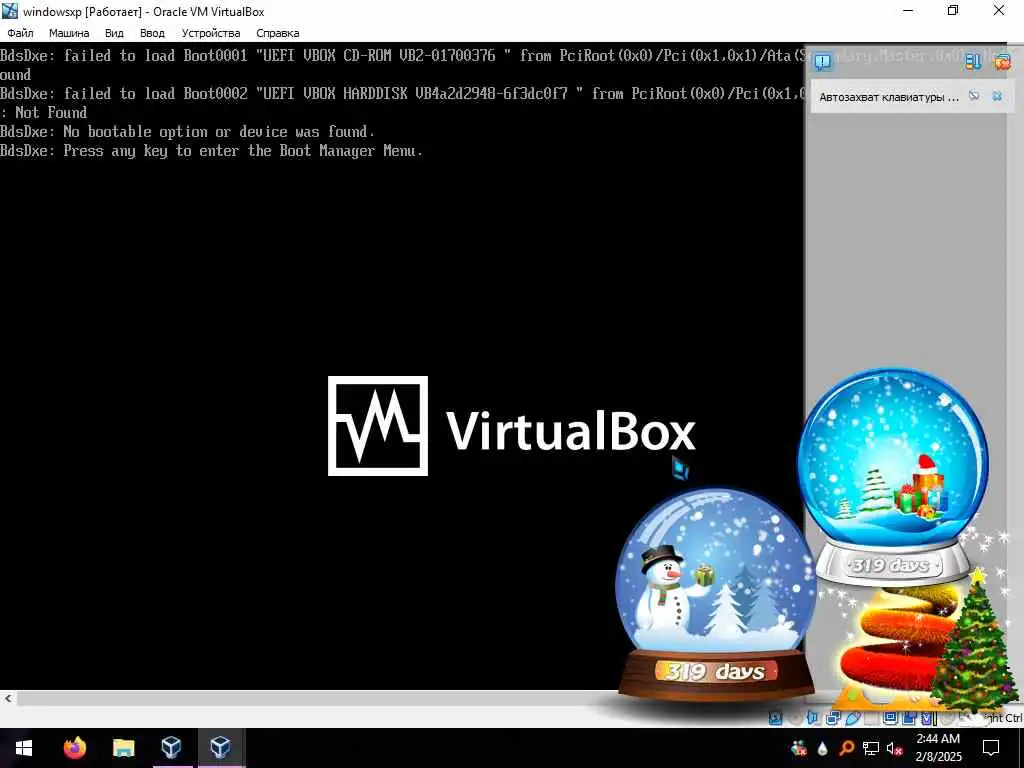1024x768 pixels.
Task: Open File Explorer from the taskbar
Action: [x=123, y=748]
